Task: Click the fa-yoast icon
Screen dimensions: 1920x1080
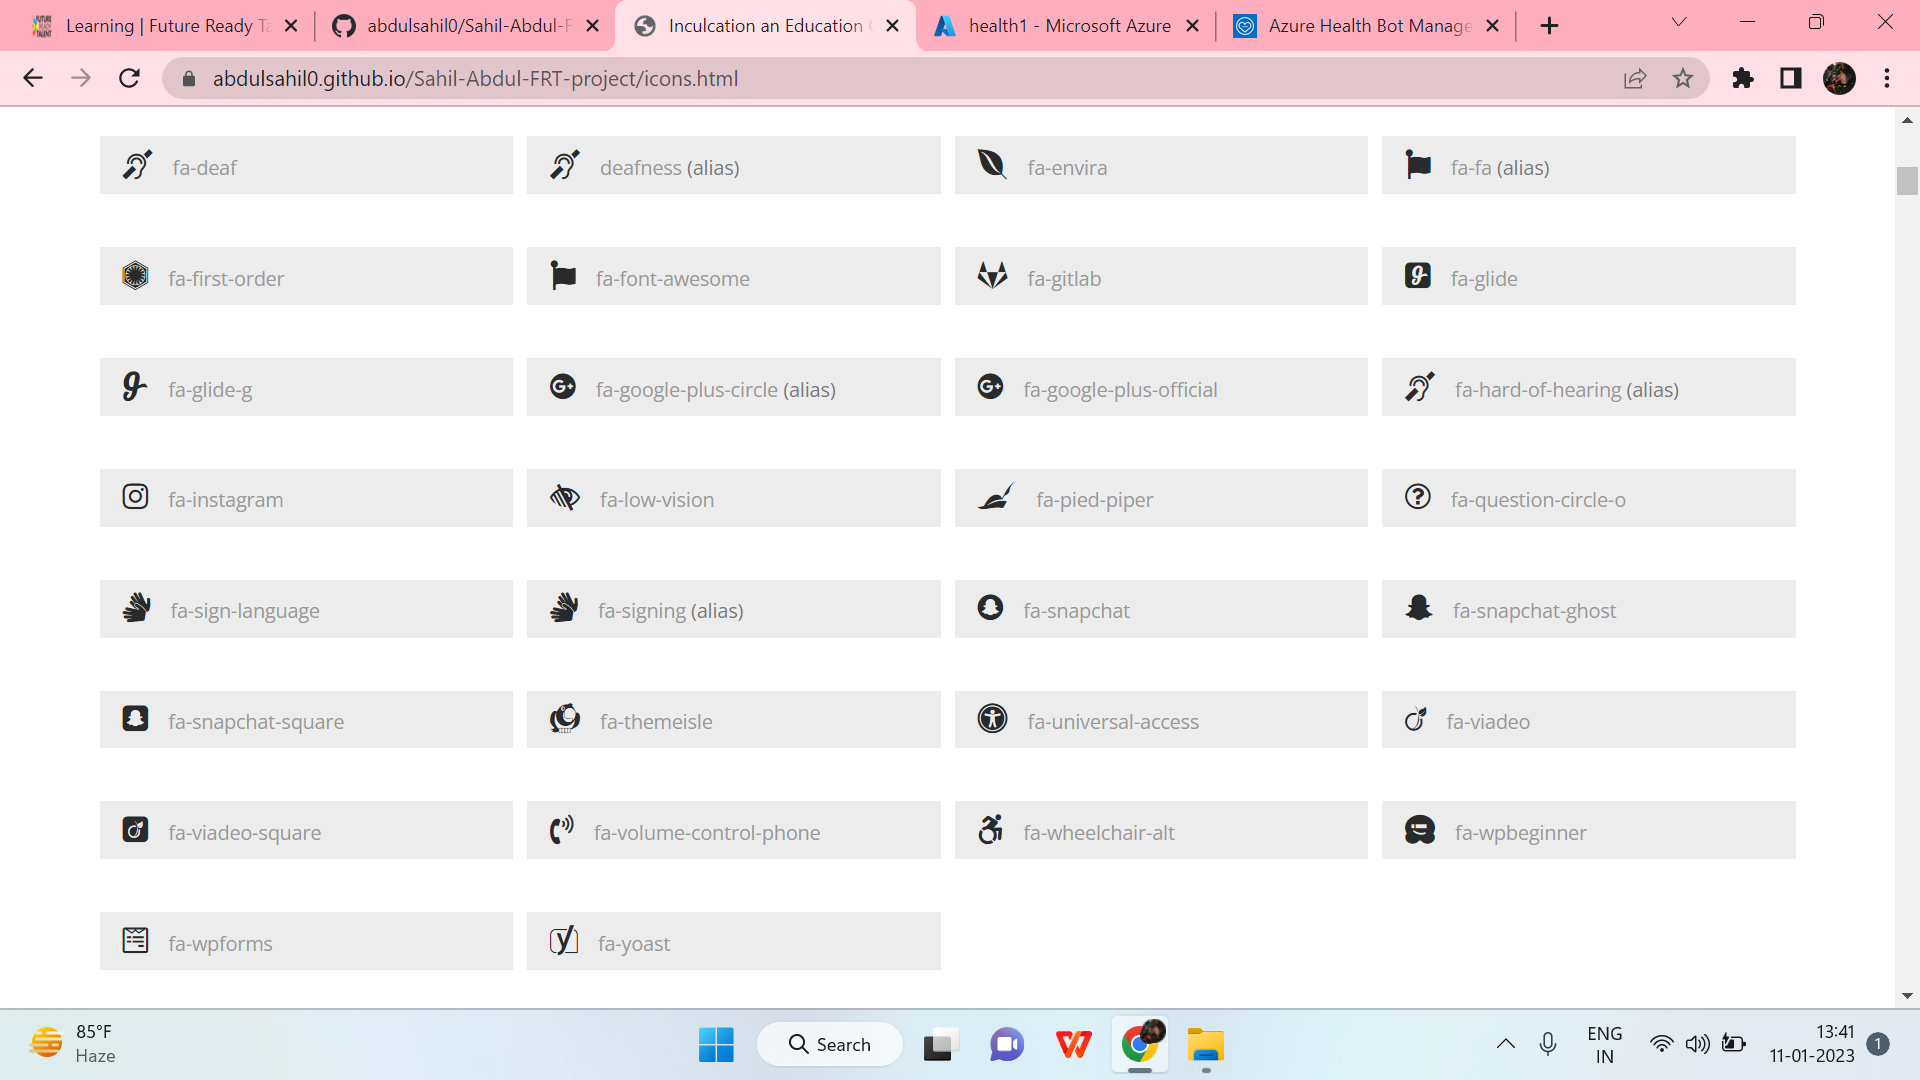Action: pyautogui.click(x=563, y=940)
